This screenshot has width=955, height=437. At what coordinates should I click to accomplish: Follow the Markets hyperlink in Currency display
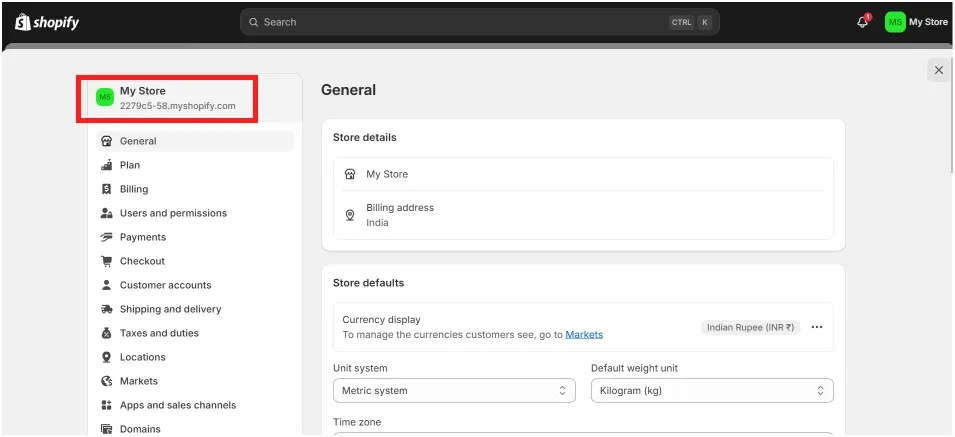pos(584,335)
